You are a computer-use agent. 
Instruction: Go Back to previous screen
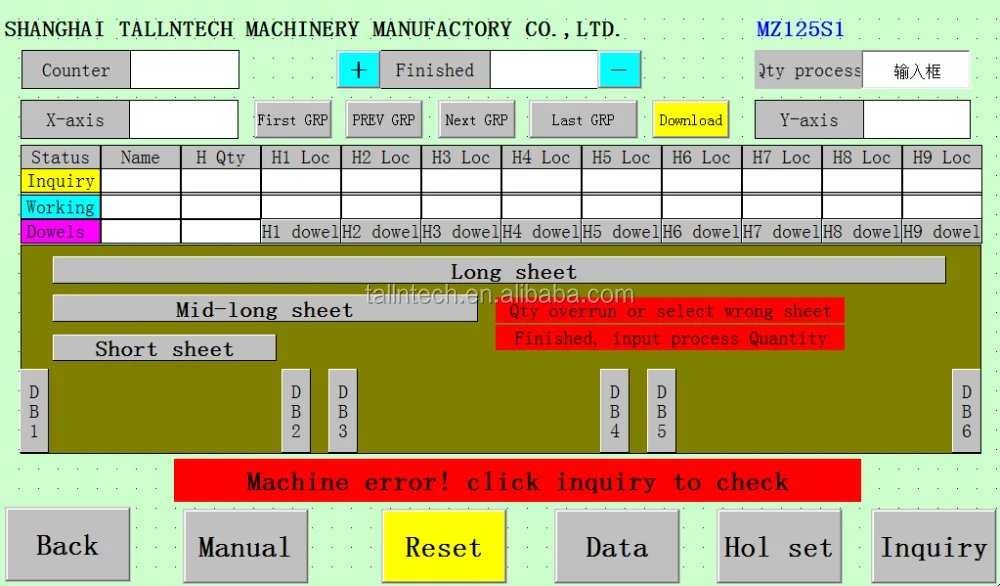click(x=68, y=545)
